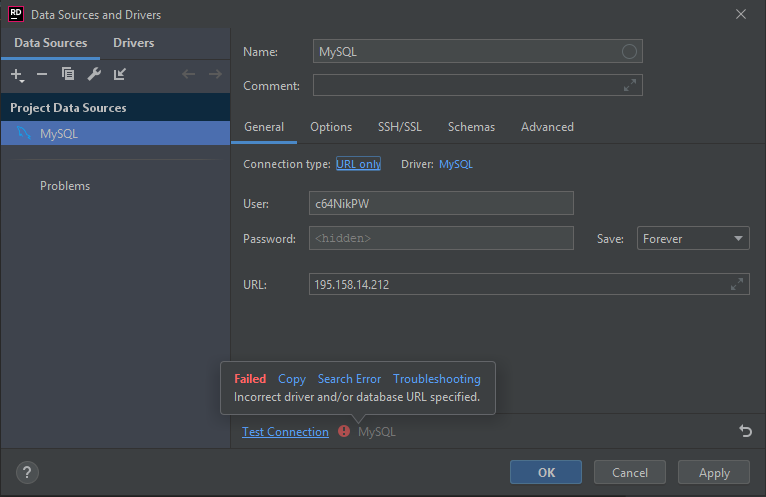This screenshot has height=497, width=766.
Task: Switch to the Schemas tab
Action: tap(471, 127)
